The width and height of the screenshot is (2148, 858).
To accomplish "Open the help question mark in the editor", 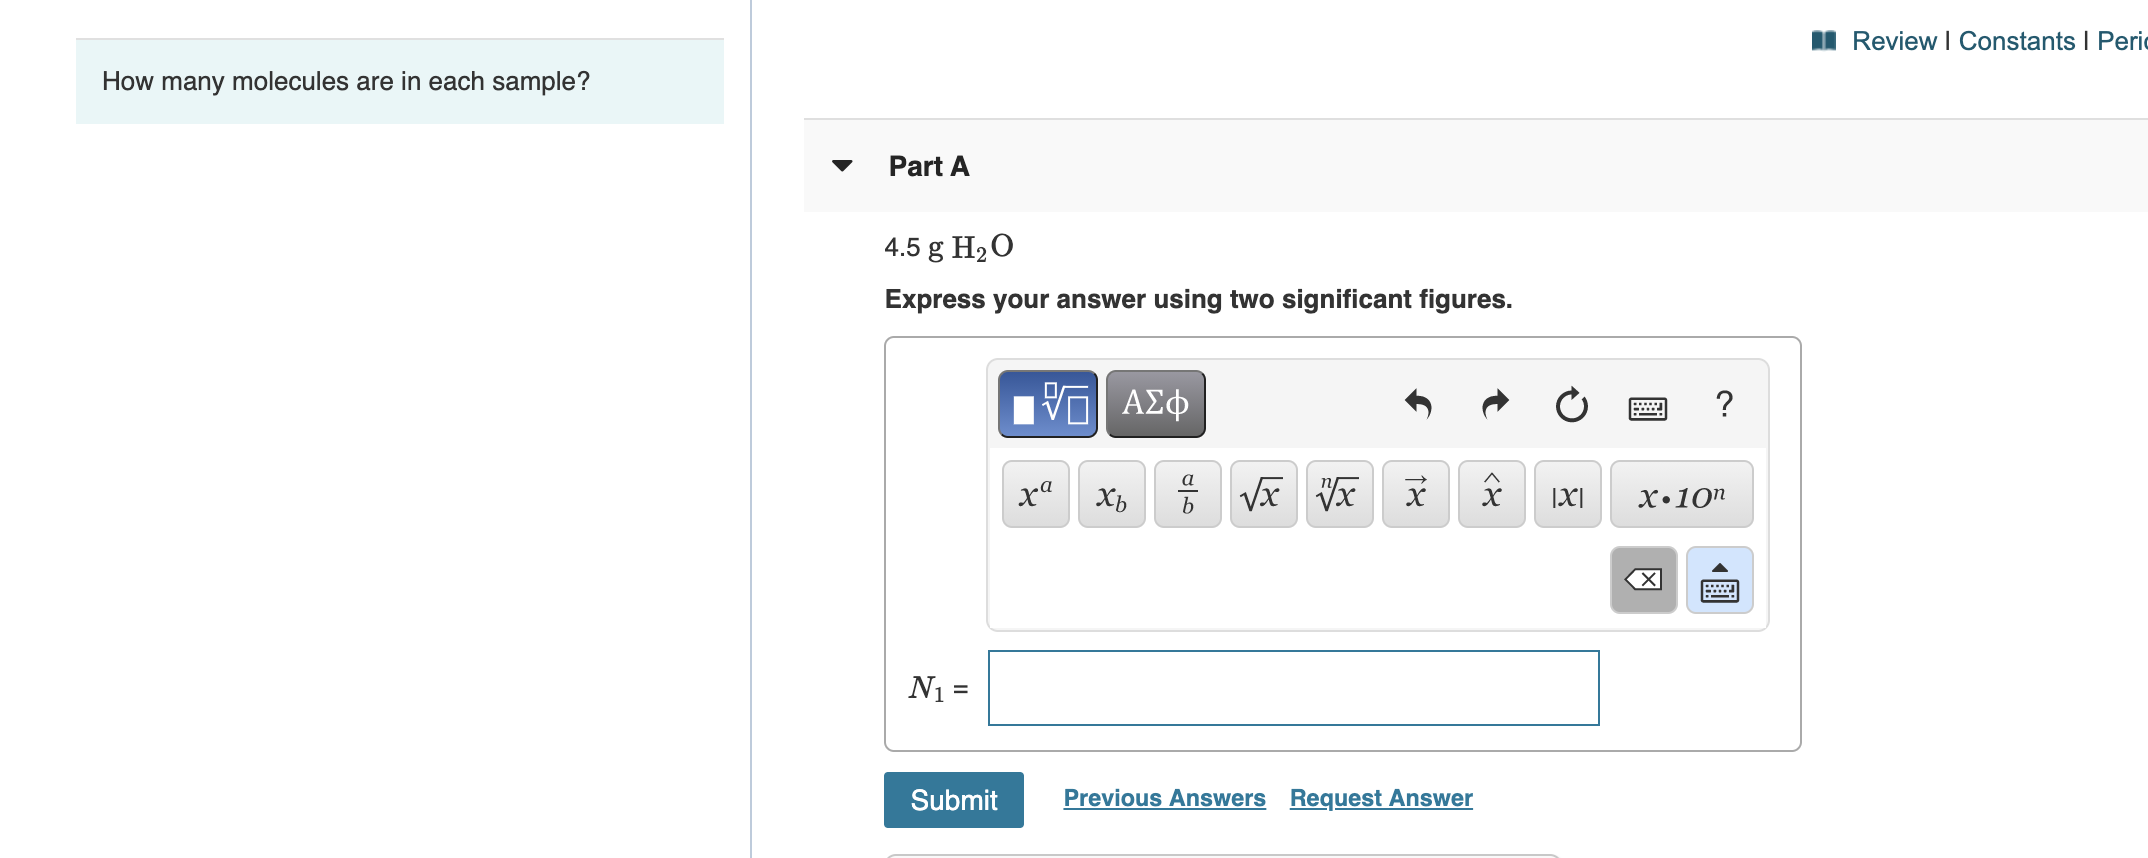I will (1723, 405).
